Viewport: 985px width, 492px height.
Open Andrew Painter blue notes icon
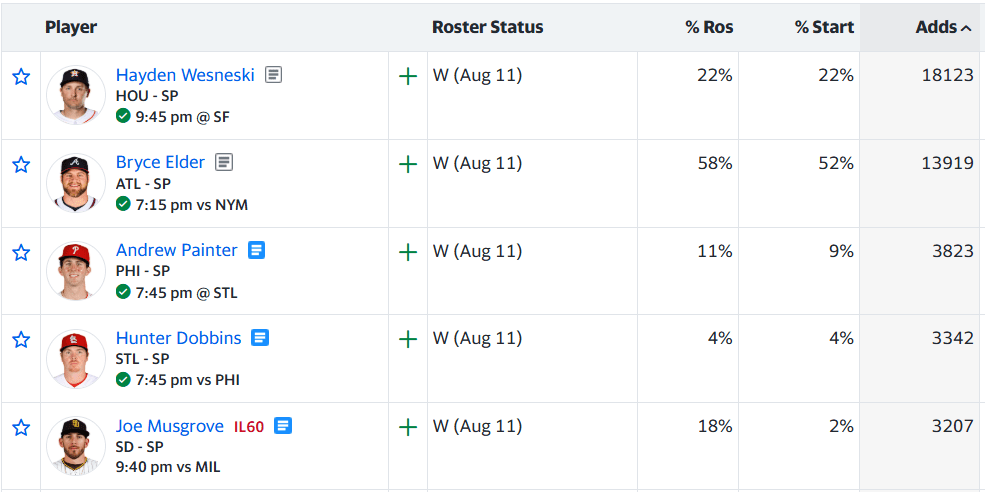click(256, 250)
